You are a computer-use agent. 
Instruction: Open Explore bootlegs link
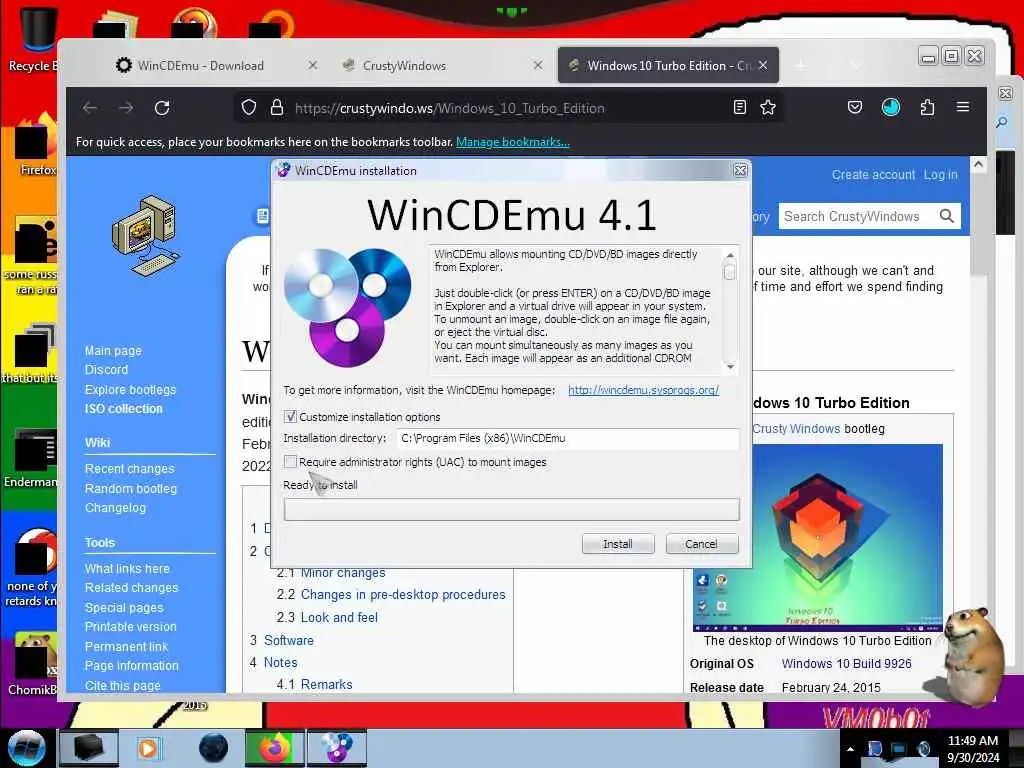(x=131, y=389)
